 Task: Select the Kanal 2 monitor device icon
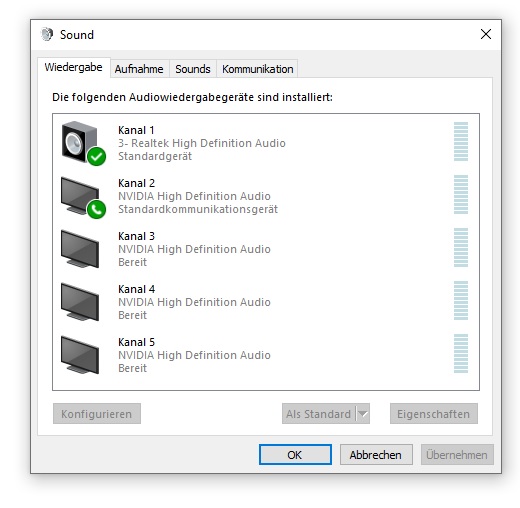(x=83, y=197)
